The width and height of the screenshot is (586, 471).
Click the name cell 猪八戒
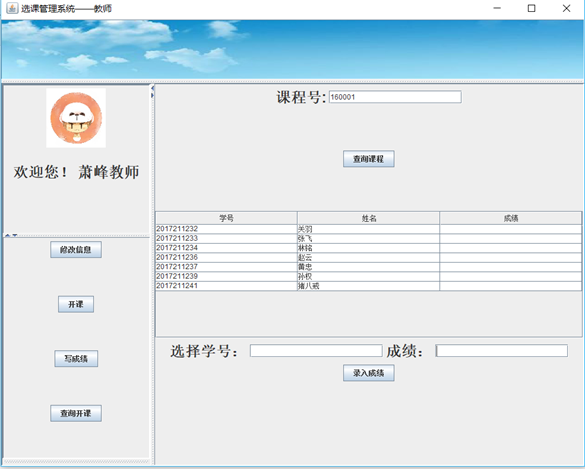click(368, 286)
